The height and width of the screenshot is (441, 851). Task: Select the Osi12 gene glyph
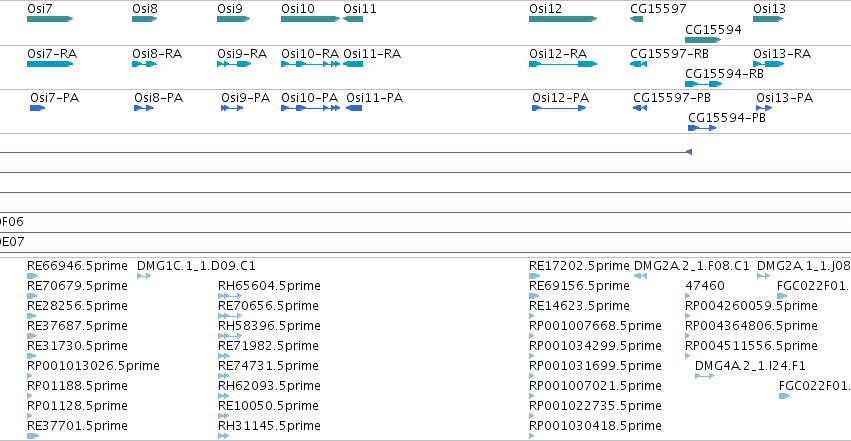coord(563,19)
